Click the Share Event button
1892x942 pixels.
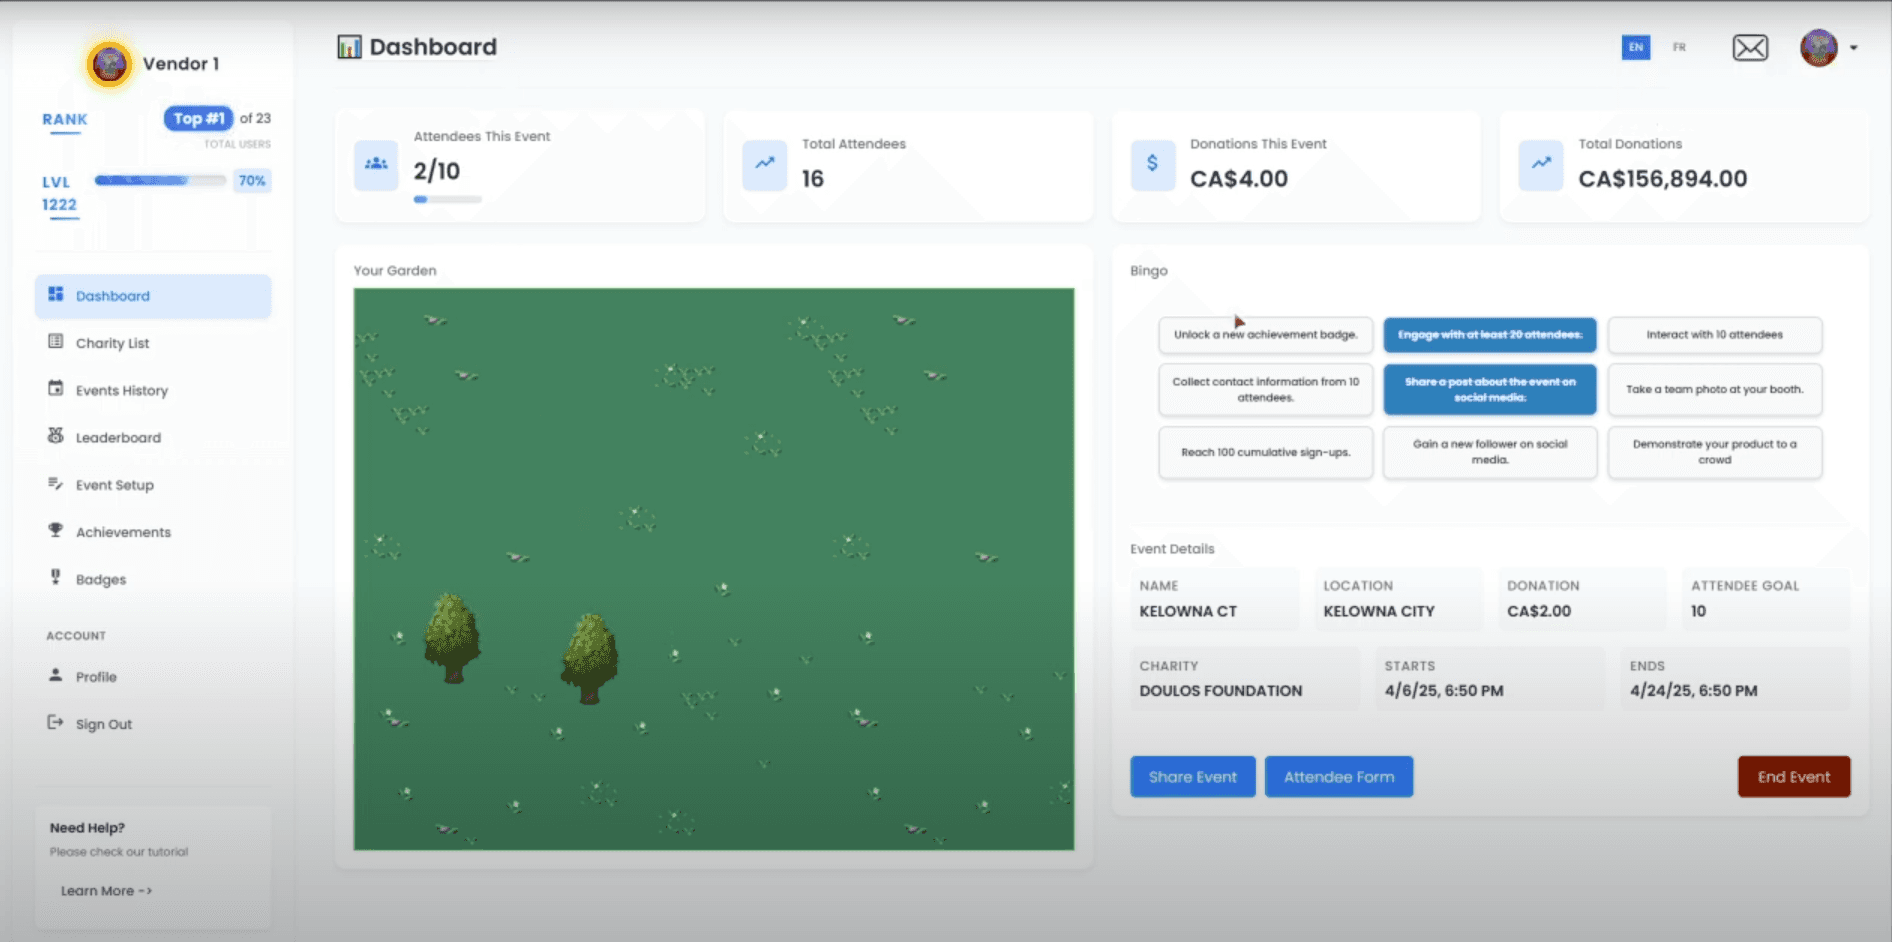1192,776
